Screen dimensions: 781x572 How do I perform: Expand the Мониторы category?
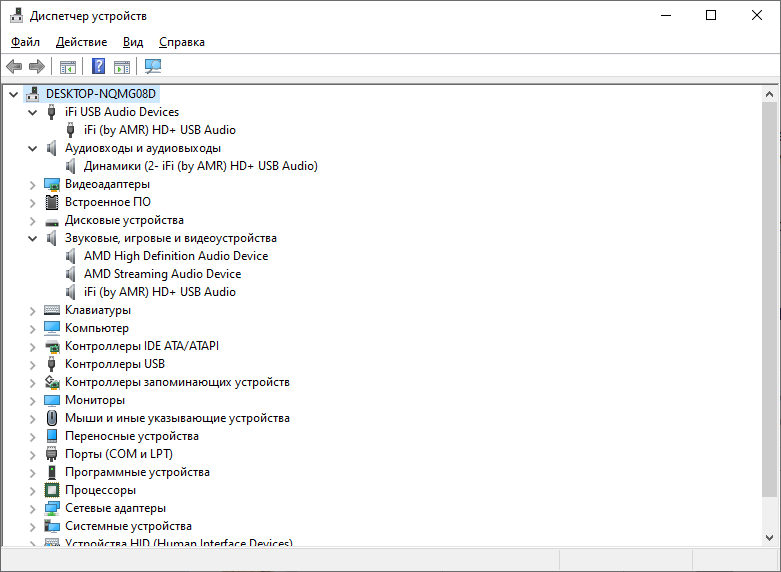[32, 401]
